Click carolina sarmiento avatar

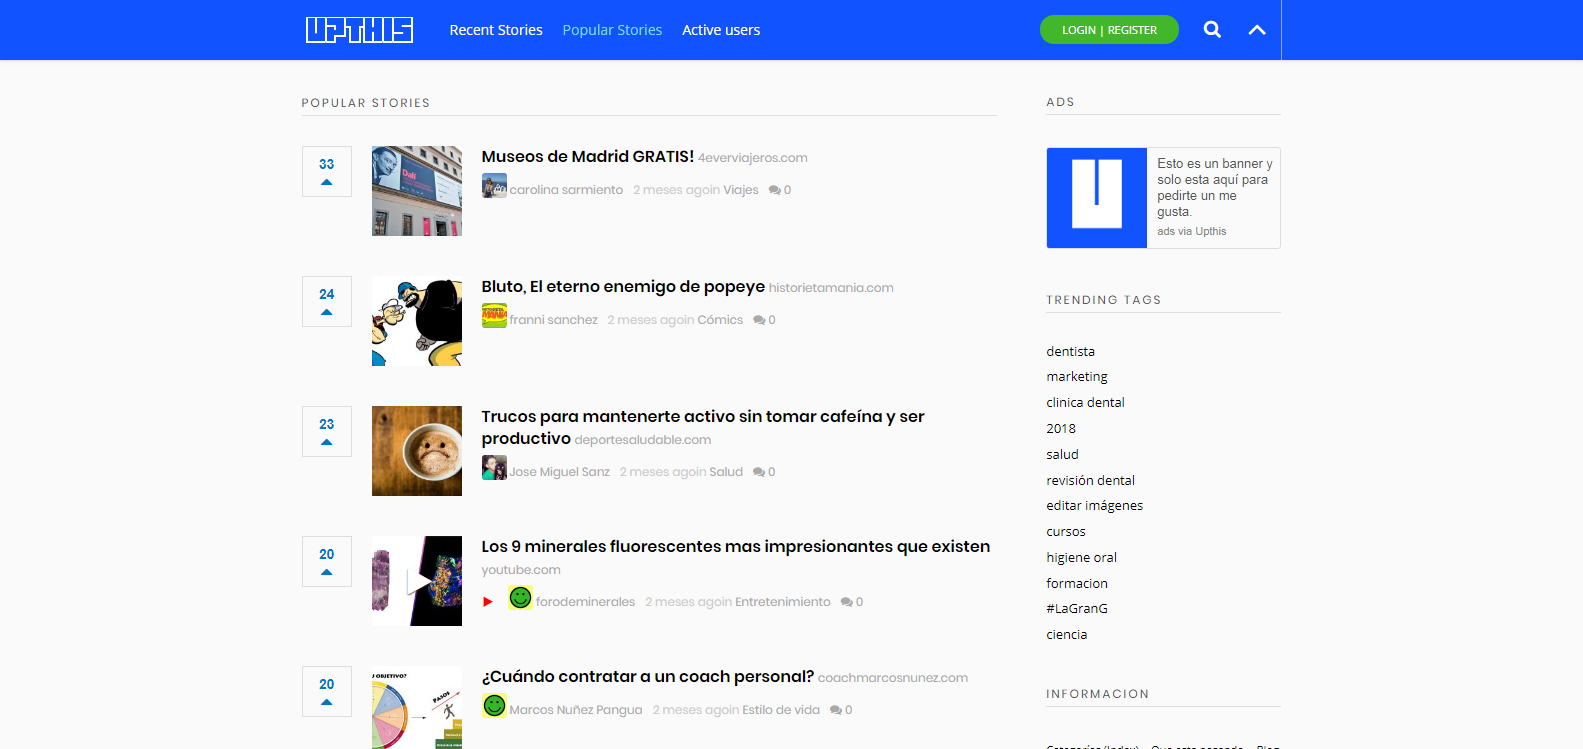[494, 186]
